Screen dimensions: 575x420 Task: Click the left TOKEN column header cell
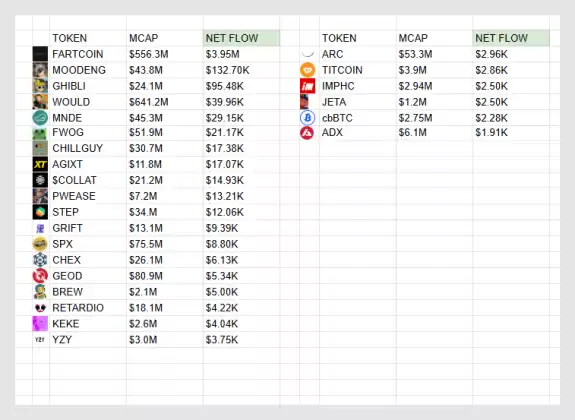coord(88,38)
